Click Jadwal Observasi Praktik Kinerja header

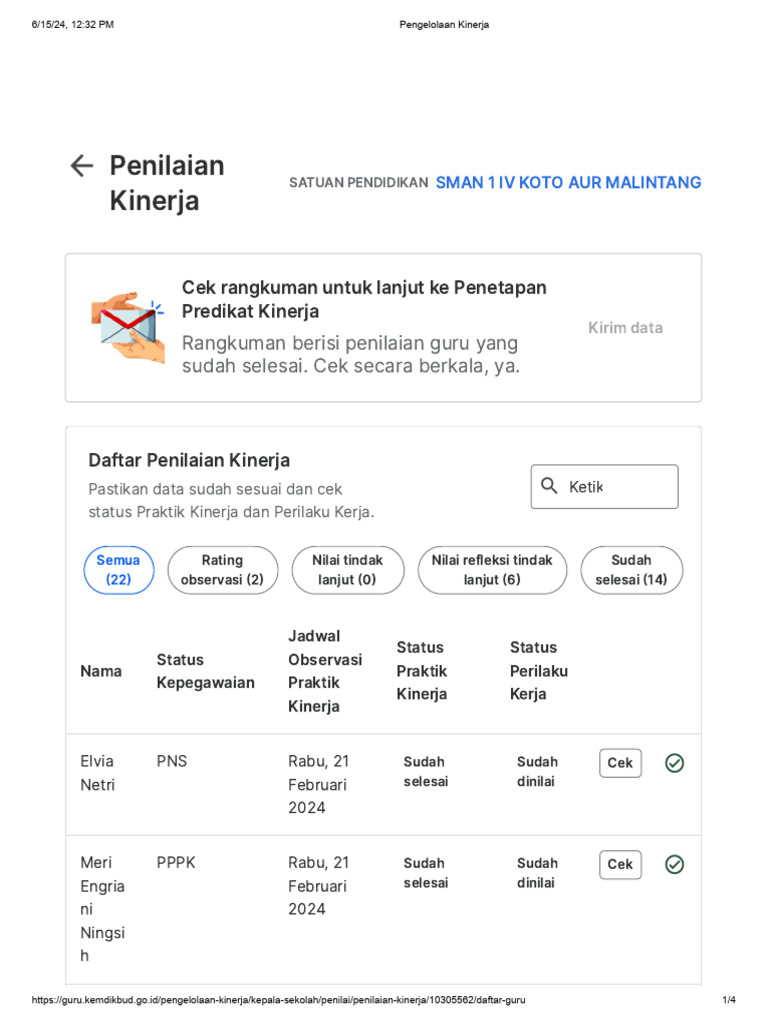pos(325,671)
